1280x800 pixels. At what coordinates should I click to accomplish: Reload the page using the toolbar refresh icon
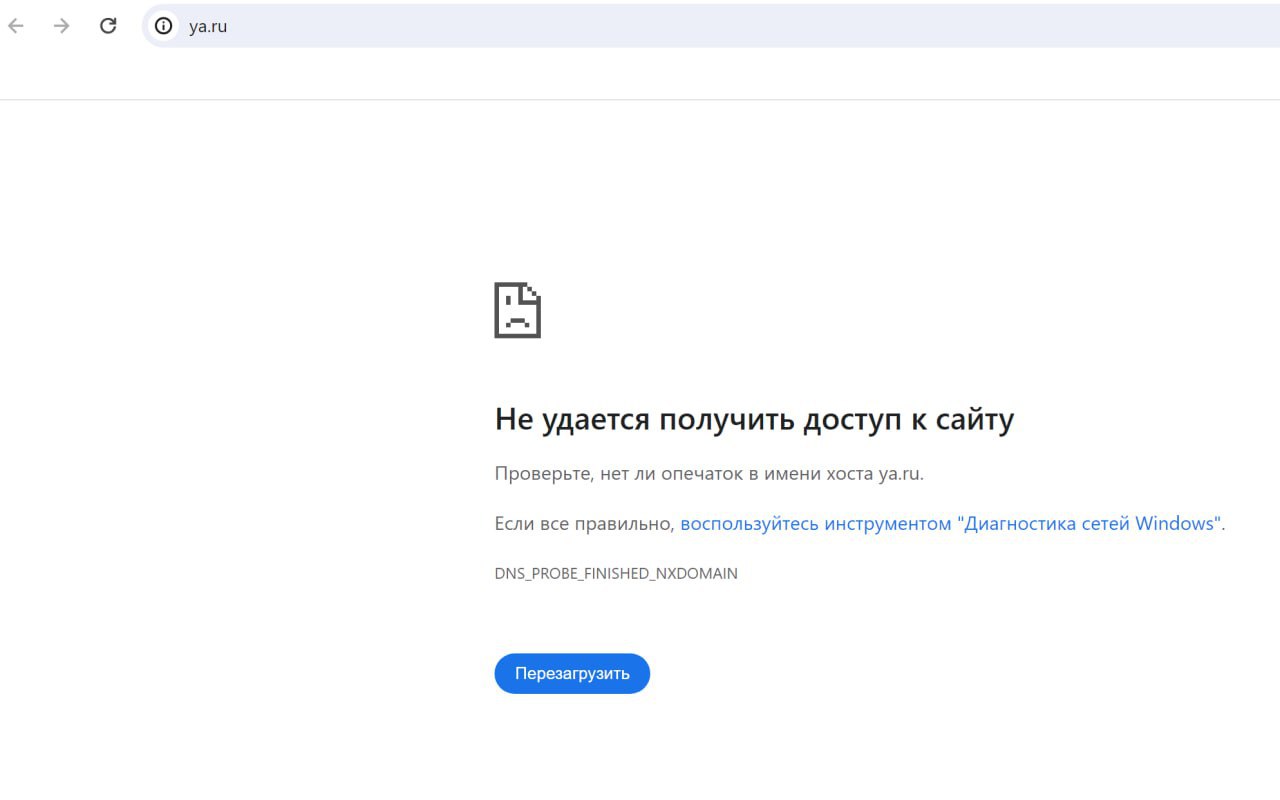click(x=108, y=26)
